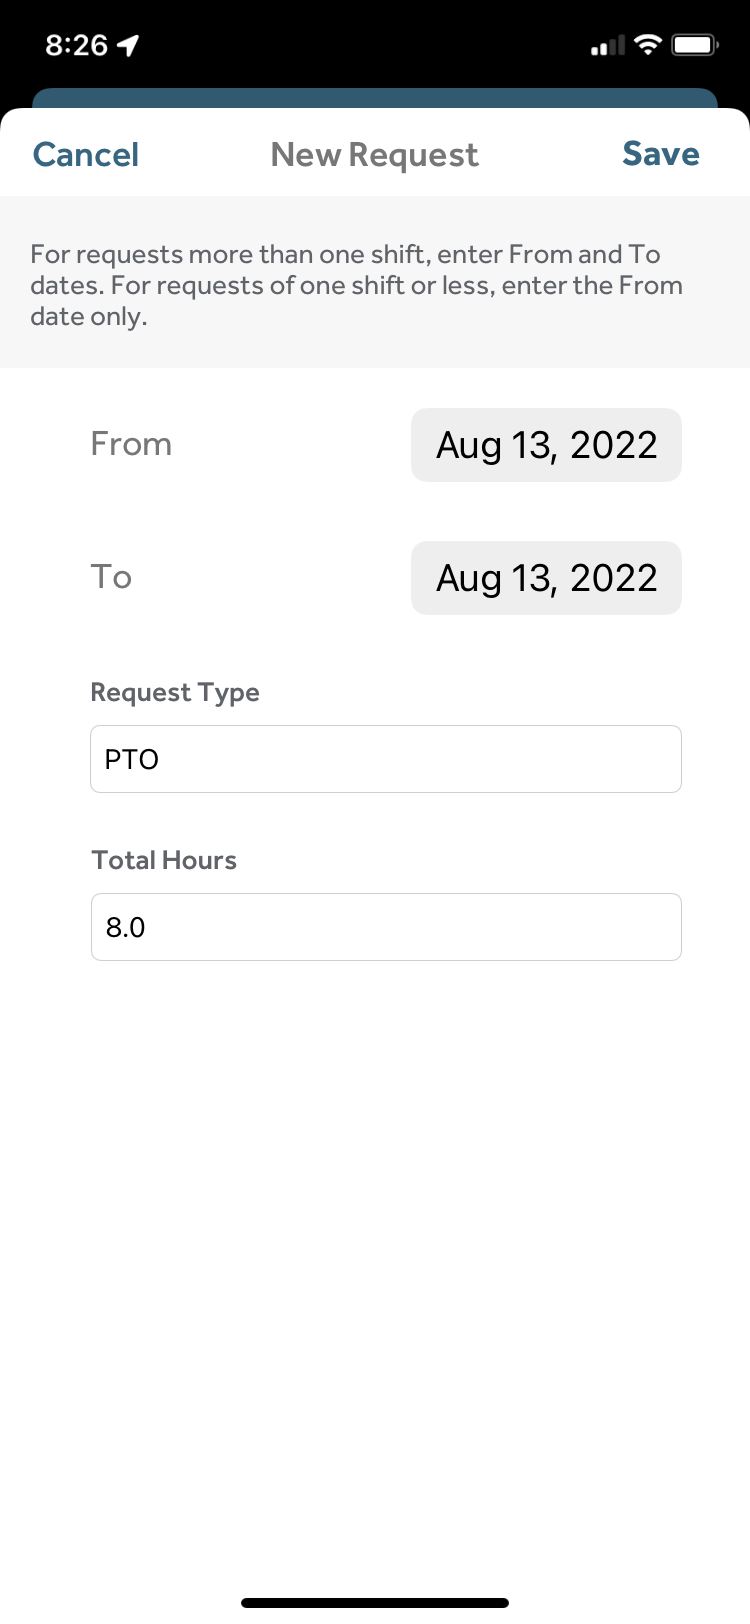Tap the location arrow in status bar

[128, 45]
